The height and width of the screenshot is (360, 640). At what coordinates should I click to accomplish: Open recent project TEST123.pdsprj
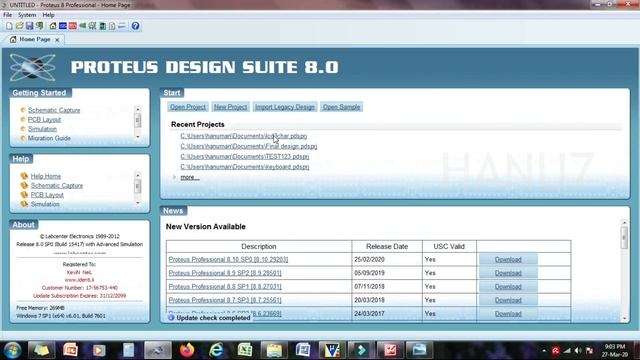[244, 156]
